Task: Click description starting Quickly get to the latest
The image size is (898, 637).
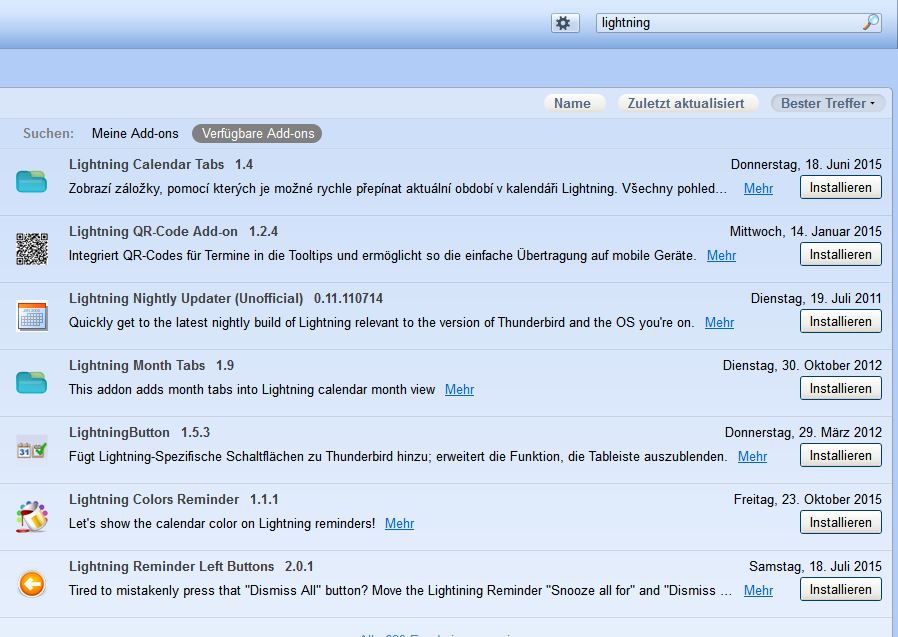Action: pyautogui.click(x=381, y=323)
